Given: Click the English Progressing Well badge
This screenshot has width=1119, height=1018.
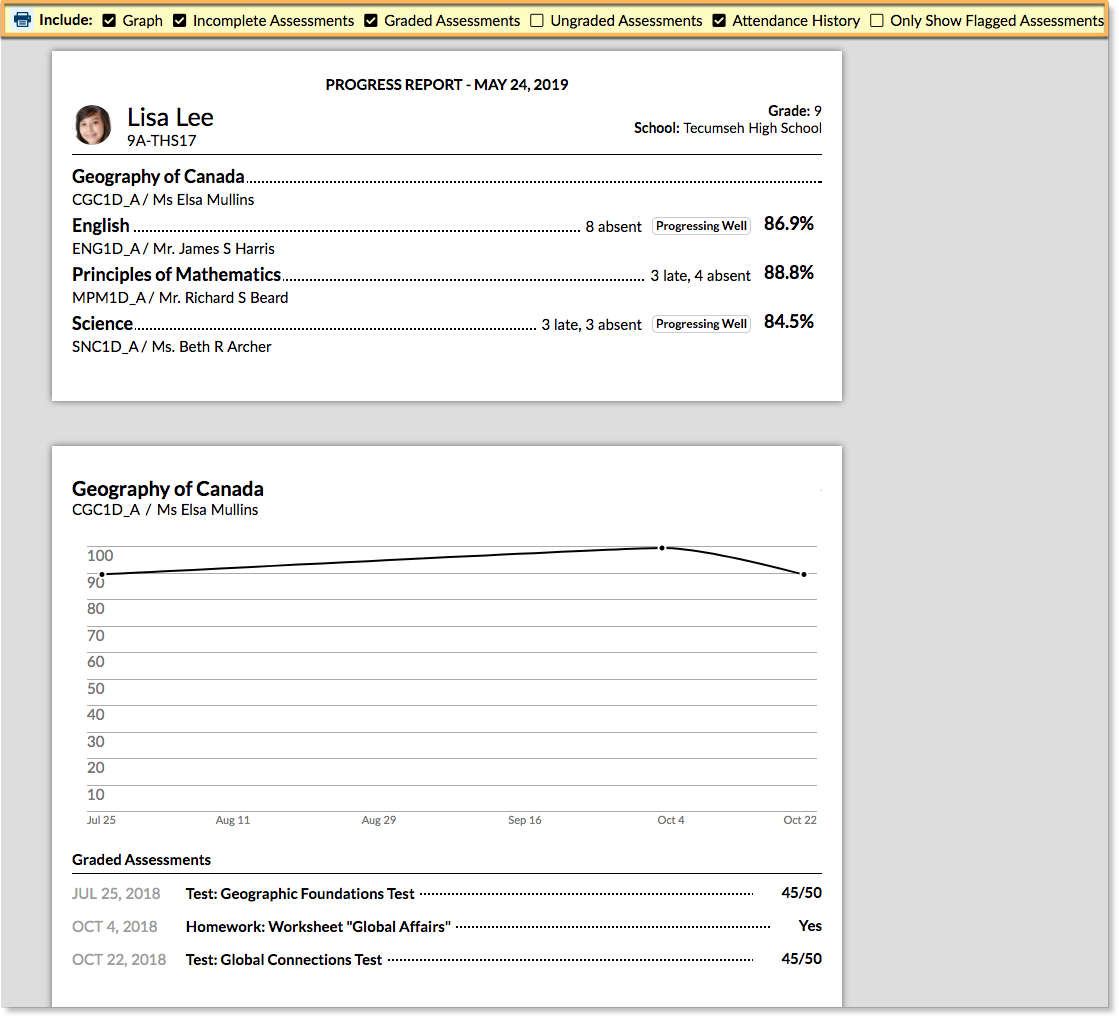Looking at the screenshot, I should point(702,226).
